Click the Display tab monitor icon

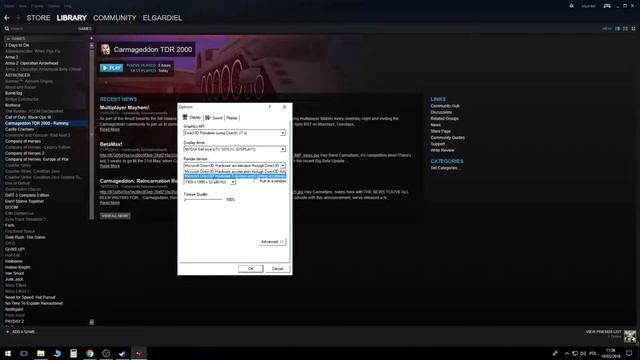pos(185,117)
